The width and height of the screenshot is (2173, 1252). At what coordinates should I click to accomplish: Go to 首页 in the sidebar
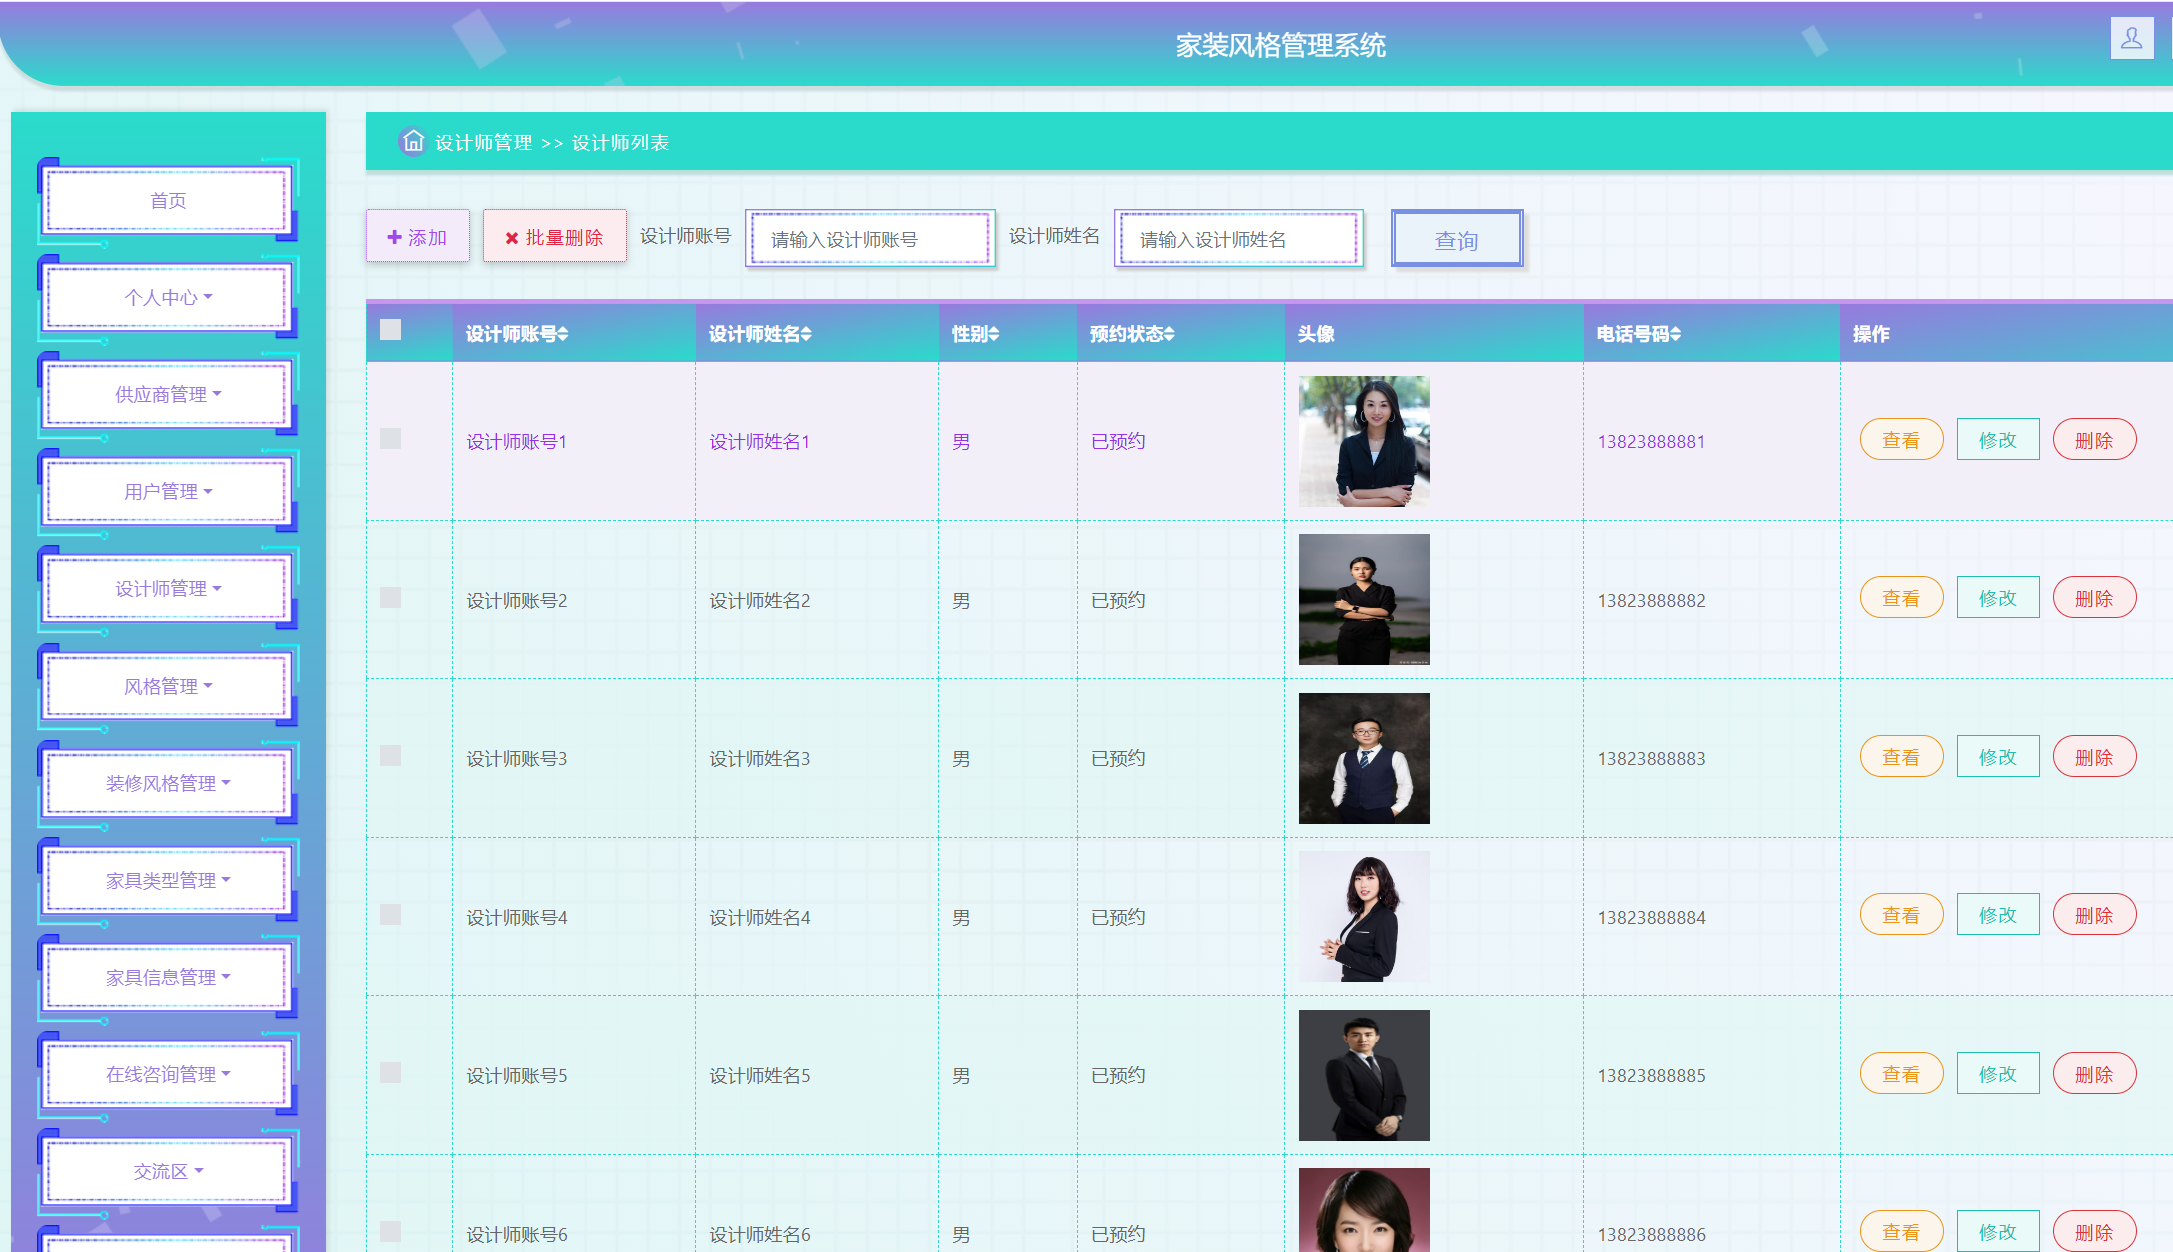(x=168, y=201)
